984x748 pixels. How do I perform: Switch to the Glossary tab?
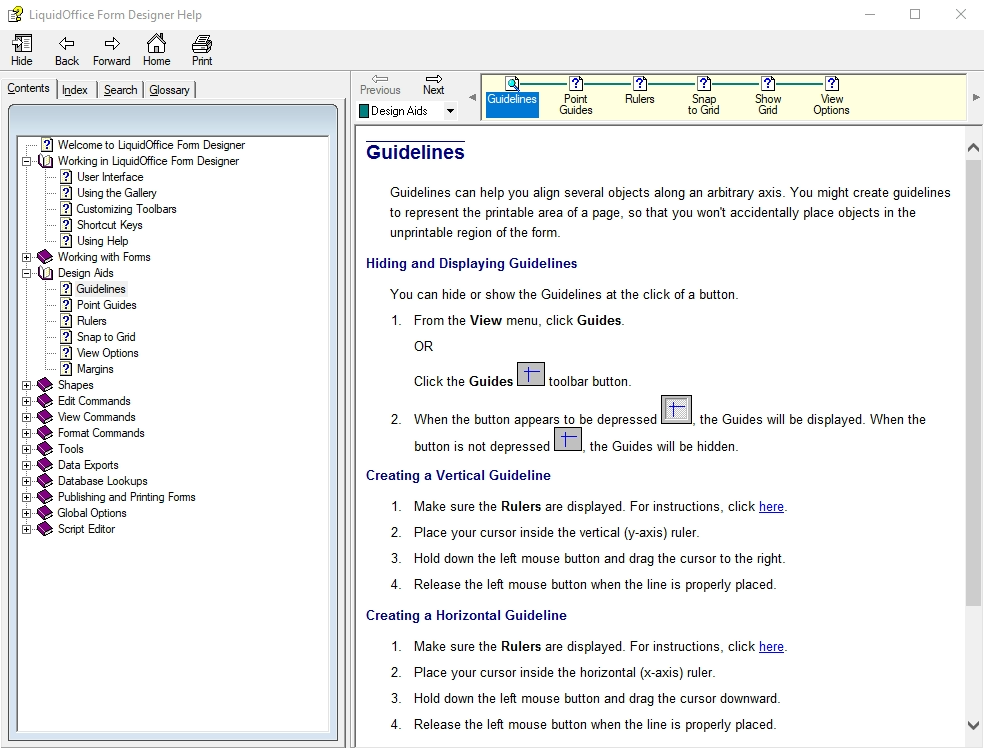[169, 90]
